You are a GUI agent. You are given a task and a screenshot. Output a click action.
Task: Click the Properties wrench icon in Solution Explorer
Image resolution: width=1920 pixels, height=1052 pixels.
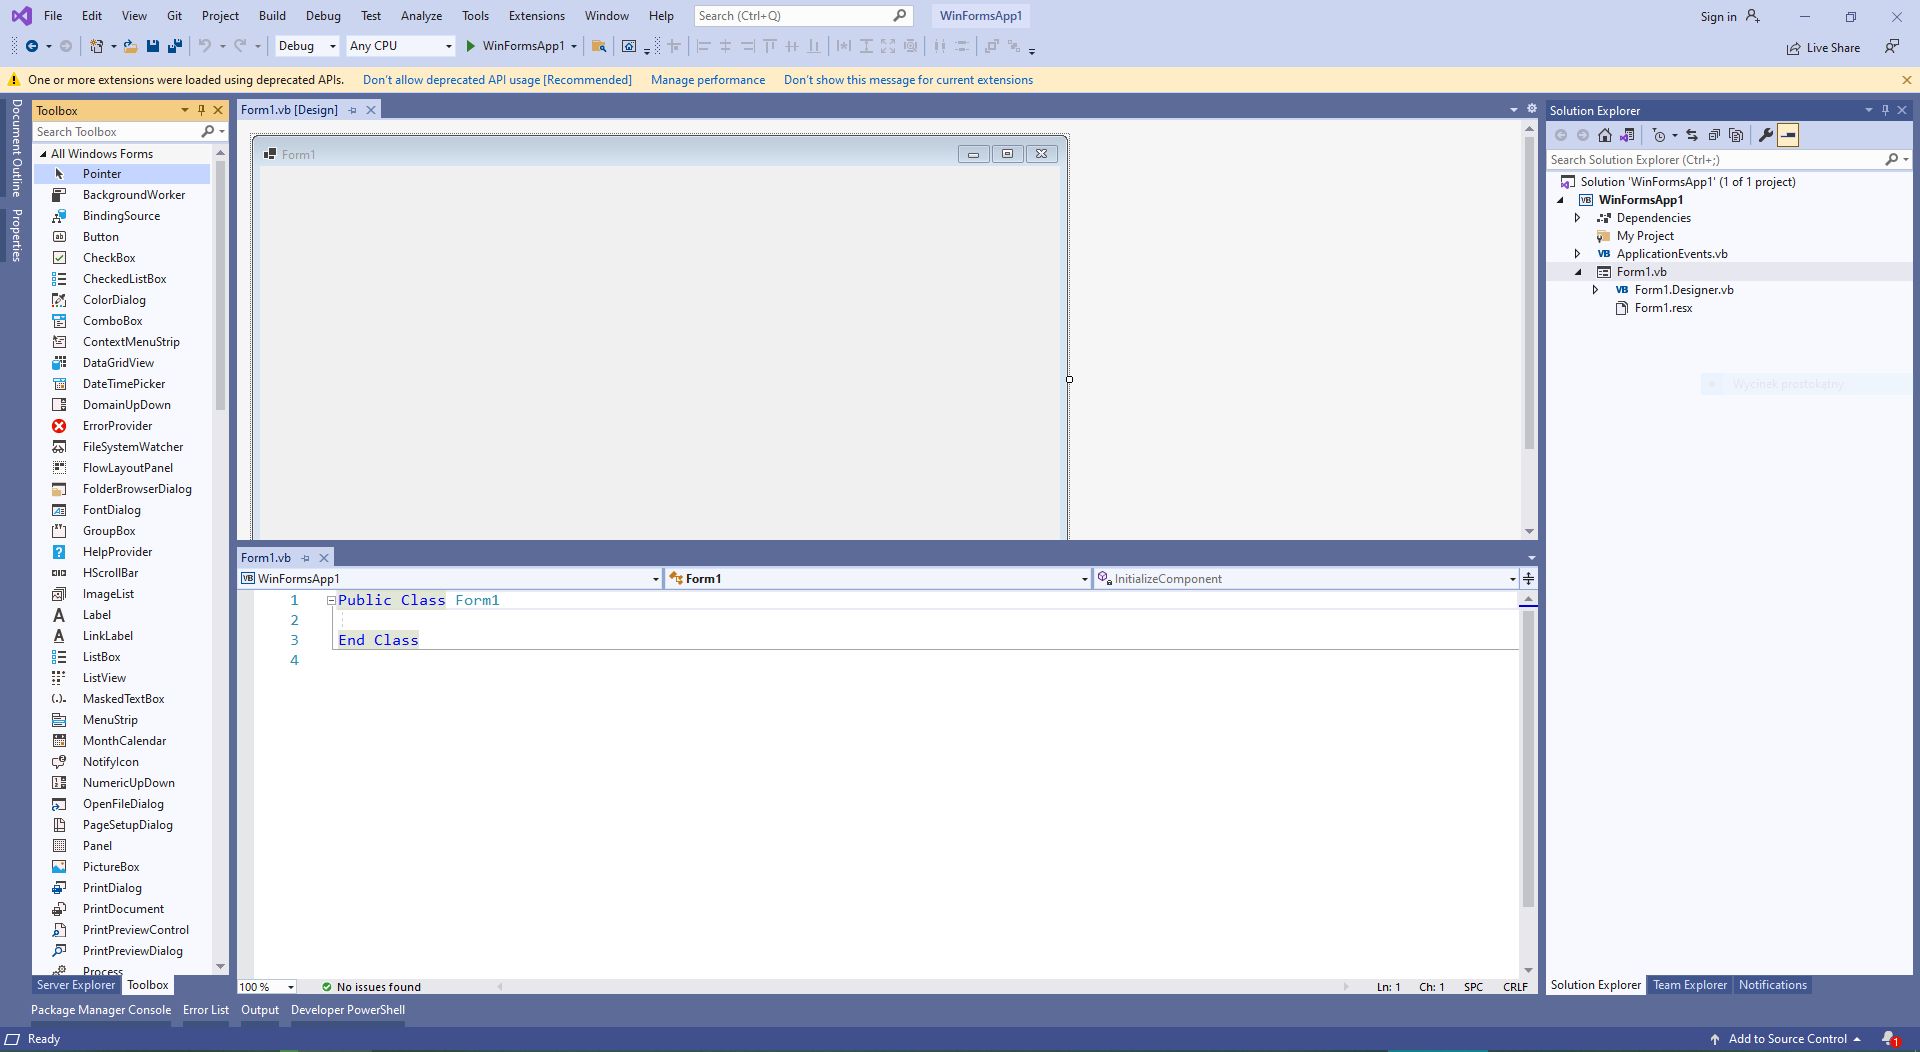pos(1767,135)
